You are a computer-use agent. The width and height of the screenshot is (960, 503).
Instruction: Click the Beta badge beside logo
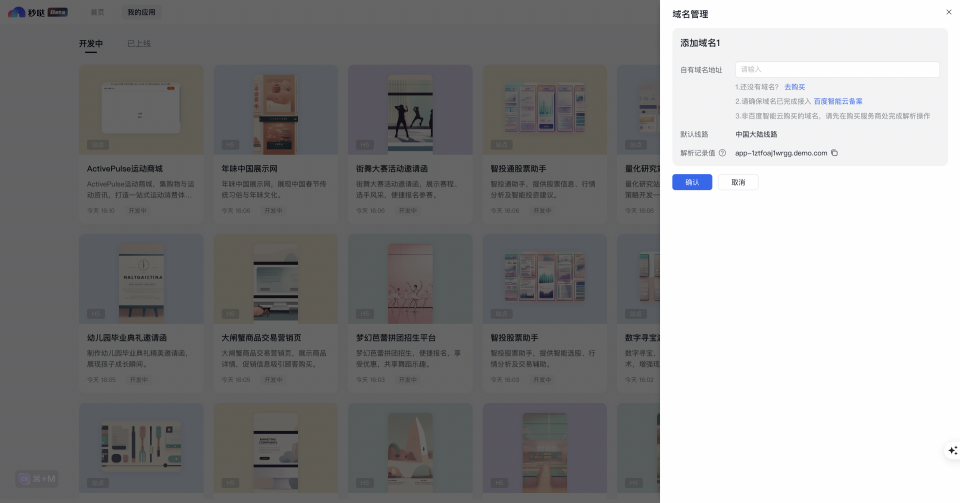coord(58,12)
